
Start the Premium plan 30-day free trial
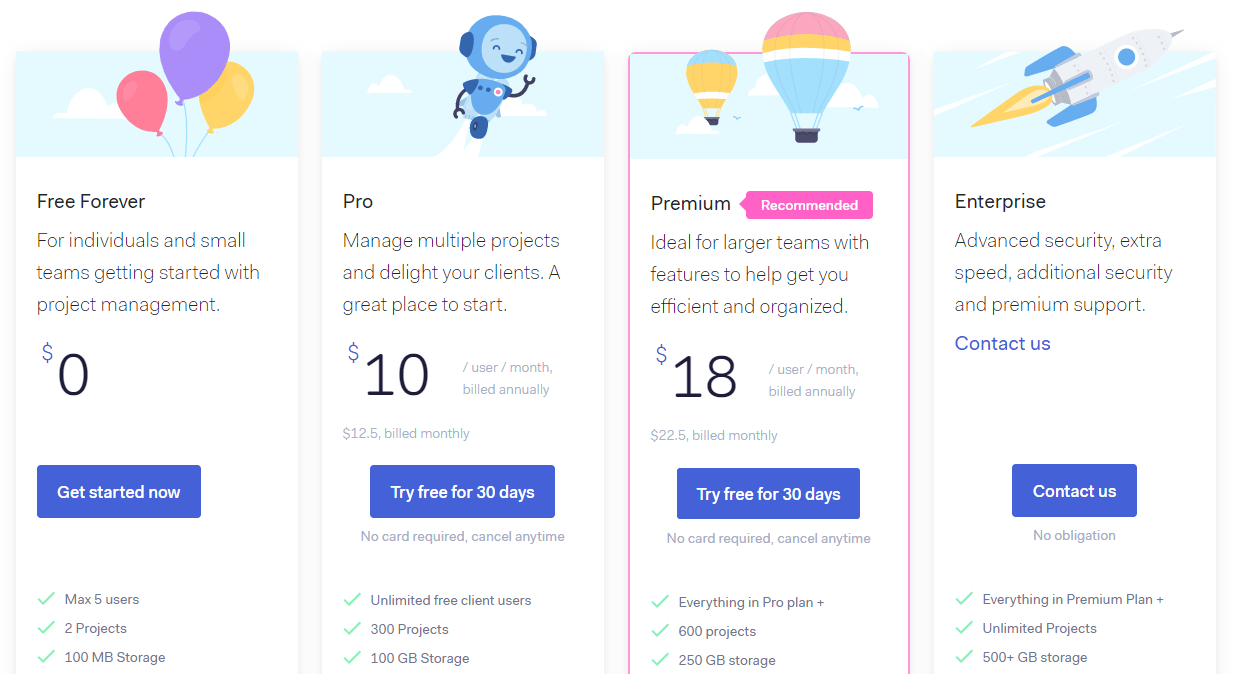click(768, 494)
